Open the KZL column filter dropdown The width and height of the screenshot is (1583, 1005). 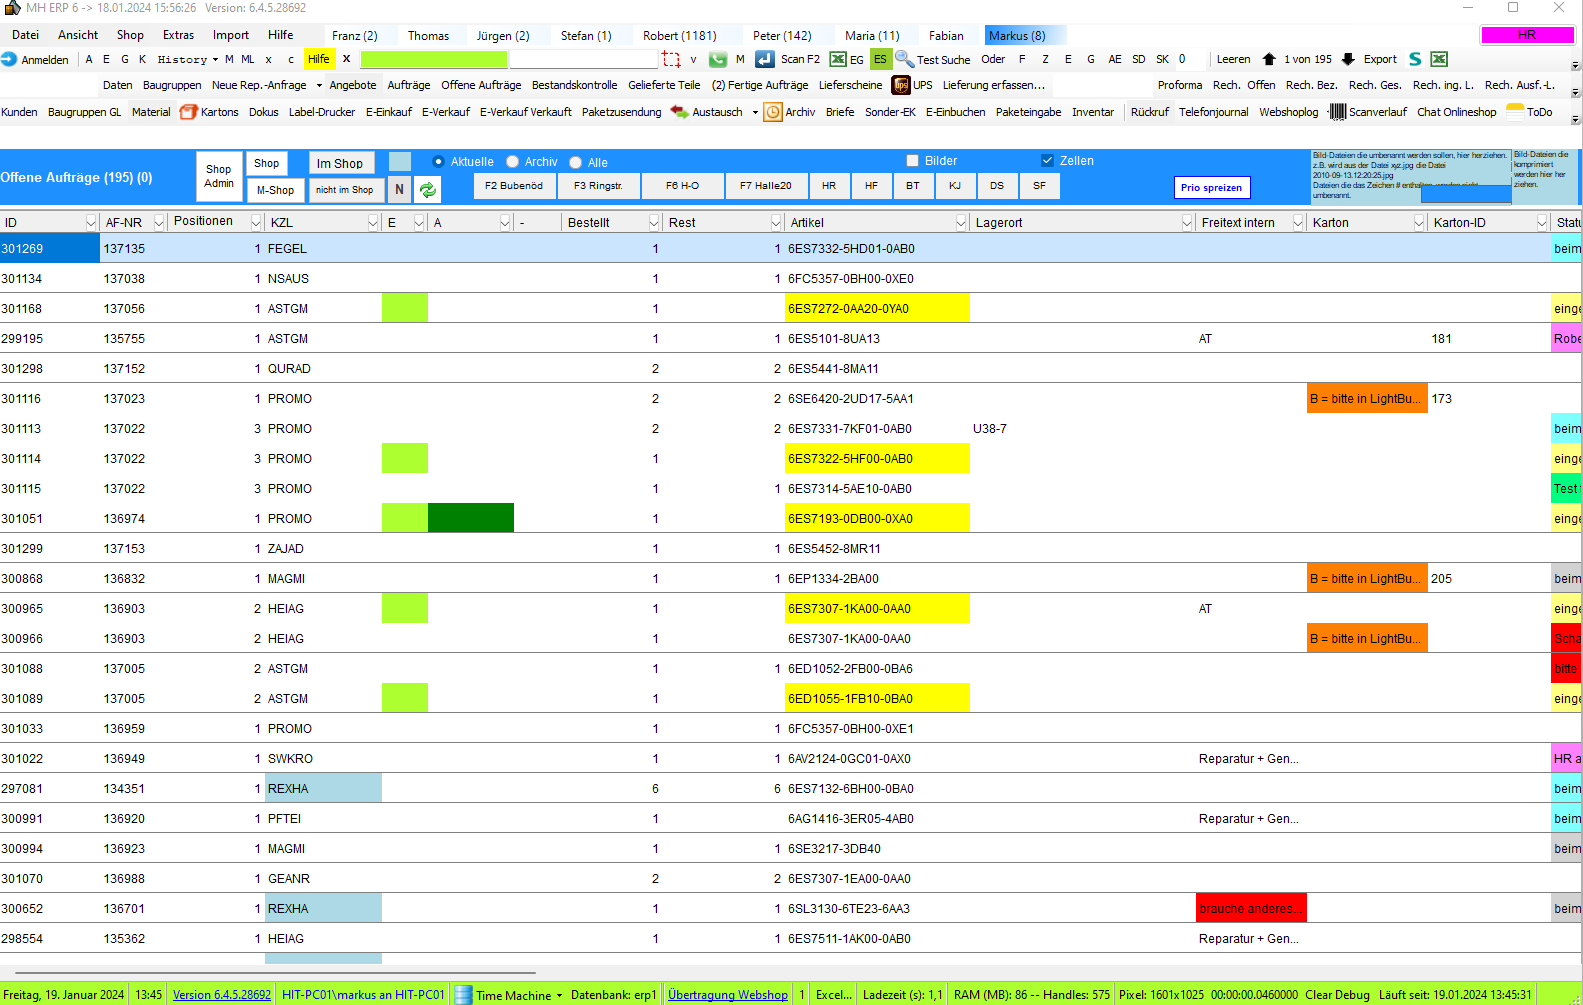(373, 222)
